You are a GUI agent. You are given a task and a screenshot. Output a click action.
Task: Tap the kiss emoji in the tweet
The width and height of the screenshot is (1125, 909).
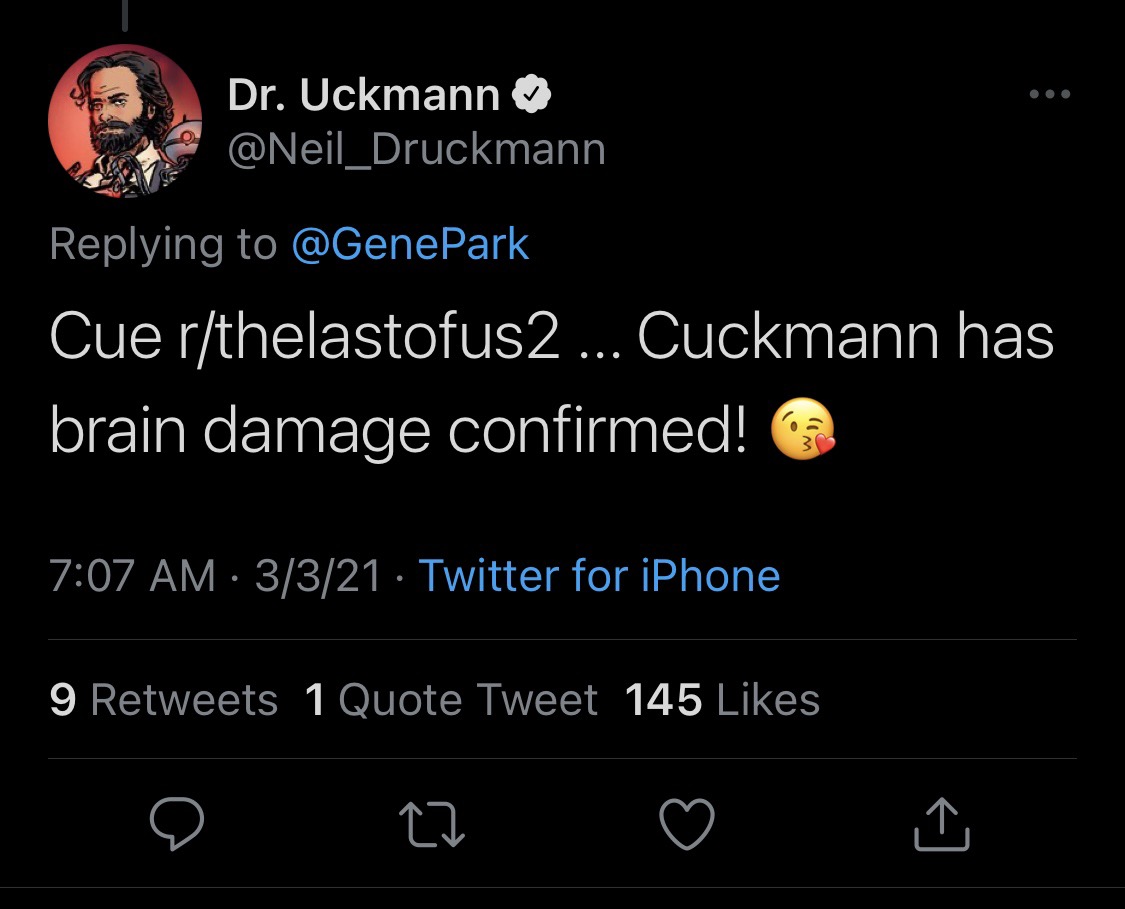click(802, 432)
